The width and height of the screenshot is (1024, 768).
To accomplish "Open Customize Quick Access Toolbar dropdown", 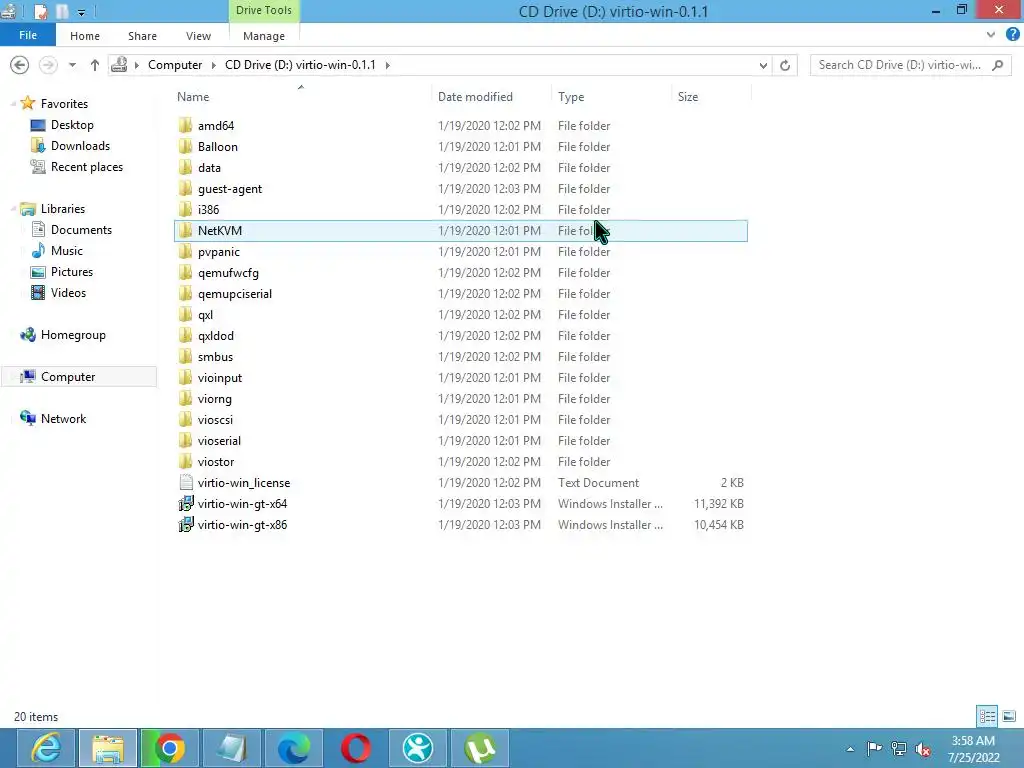I will 81,12.
